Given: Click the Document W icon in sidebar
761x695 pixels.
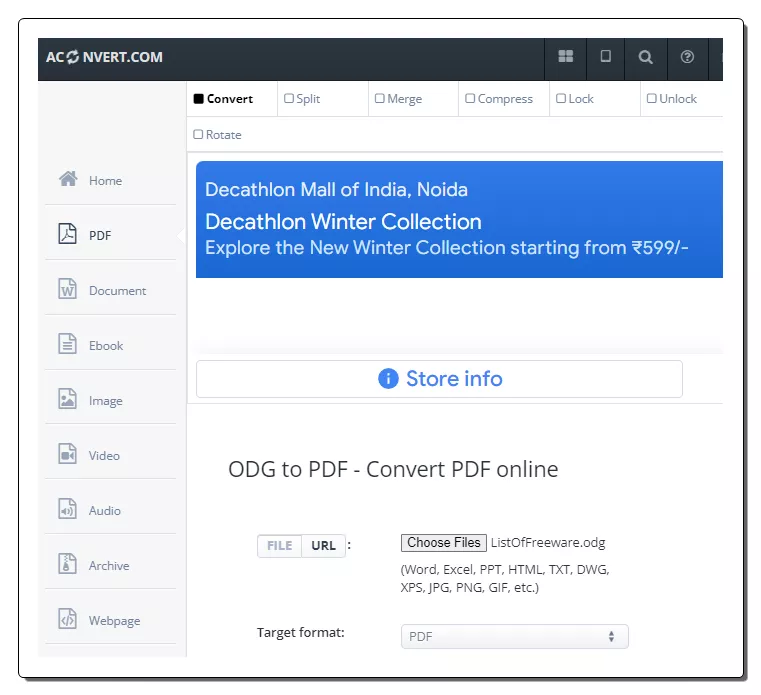Looking at the screenshot, I should [67, 289].
